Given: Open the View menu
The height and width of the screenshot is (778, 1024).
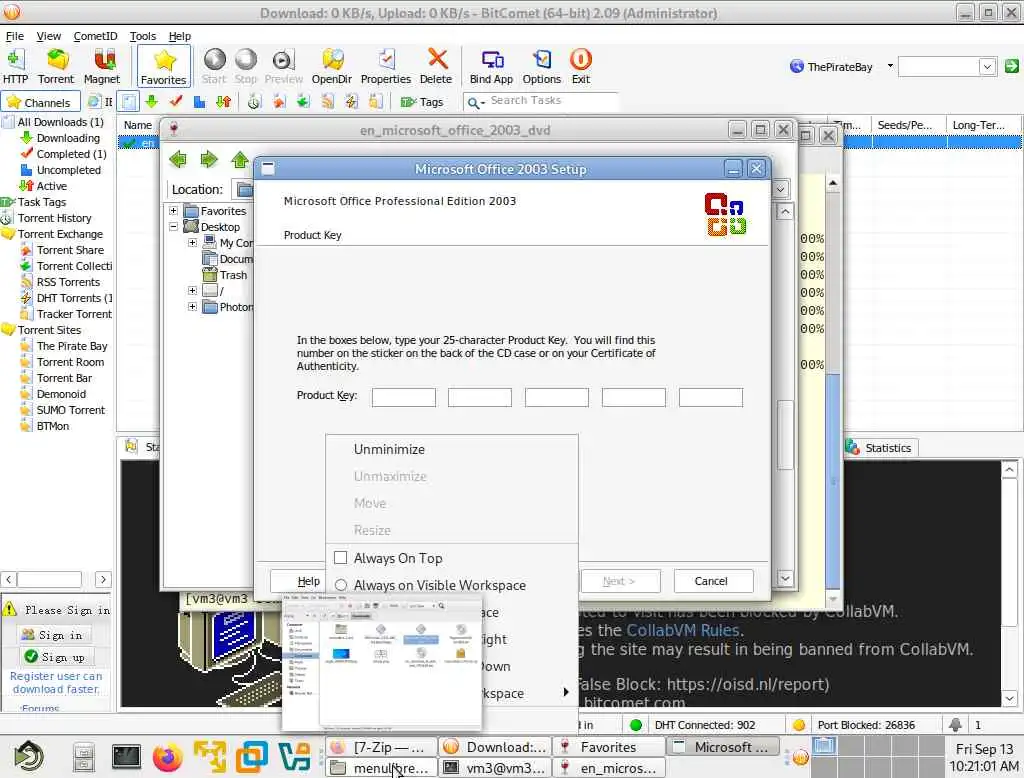Looking at the screenshot, I should [x=48, y=36].
